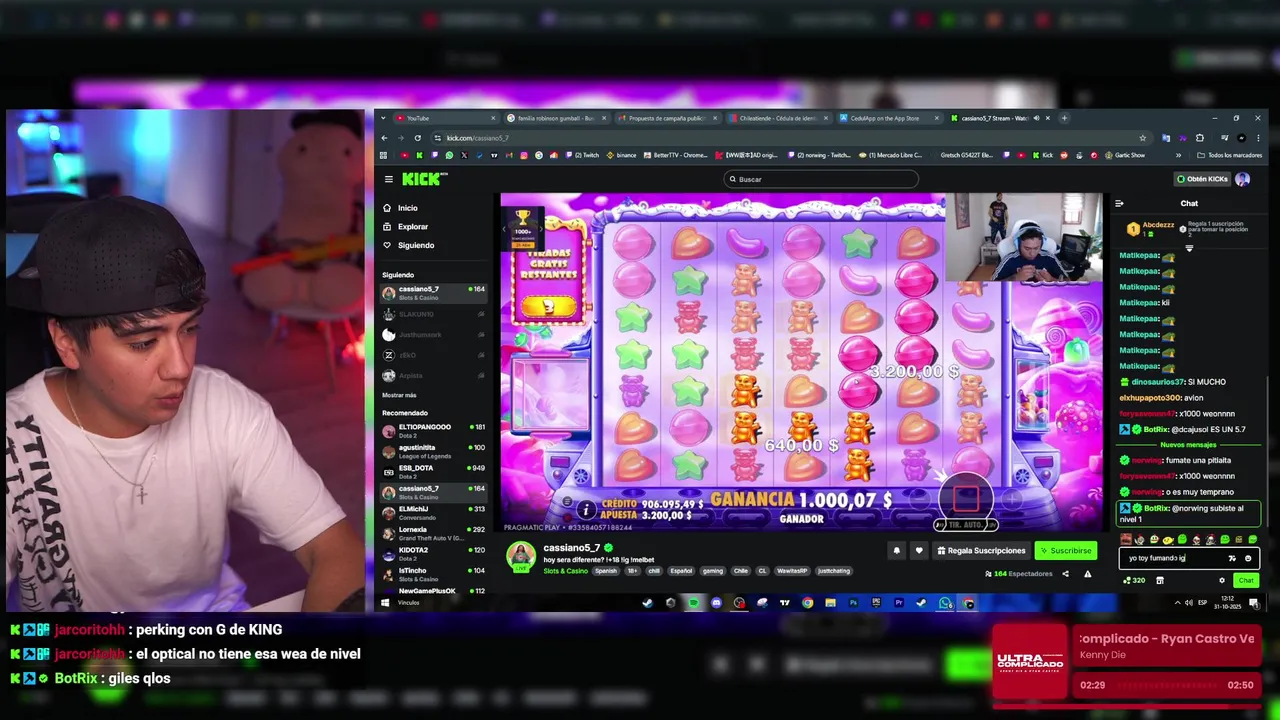Open emote picker smiley in chat
The width and height of the screenshot is (1280, 720).
pos(1247,559)
